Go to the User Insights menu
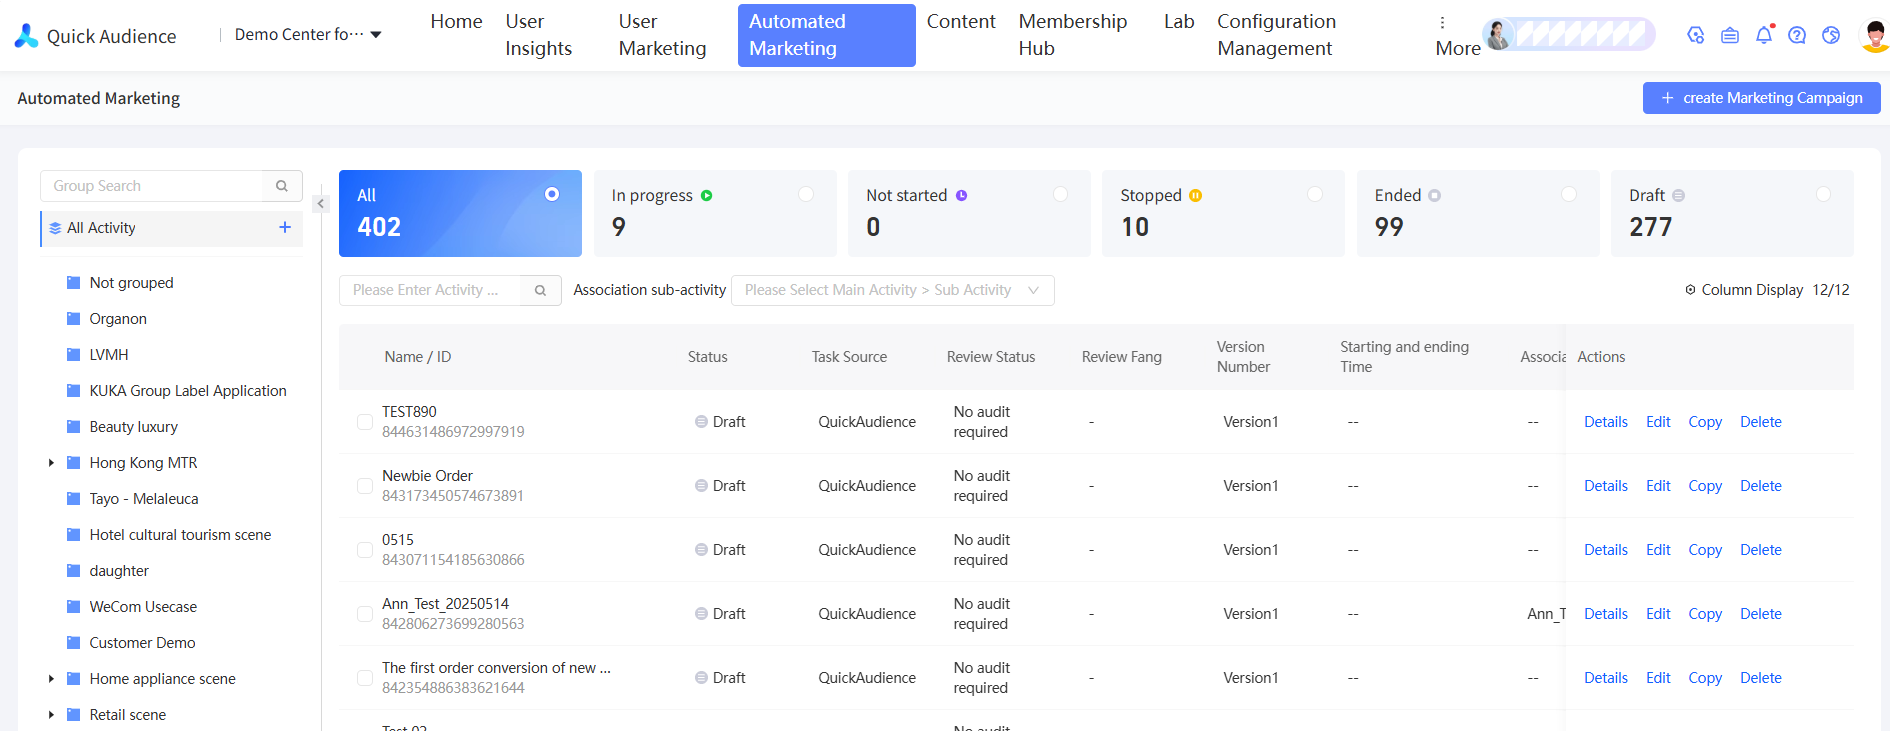The height and width of the screenshot is (732, 1890). 538,35
